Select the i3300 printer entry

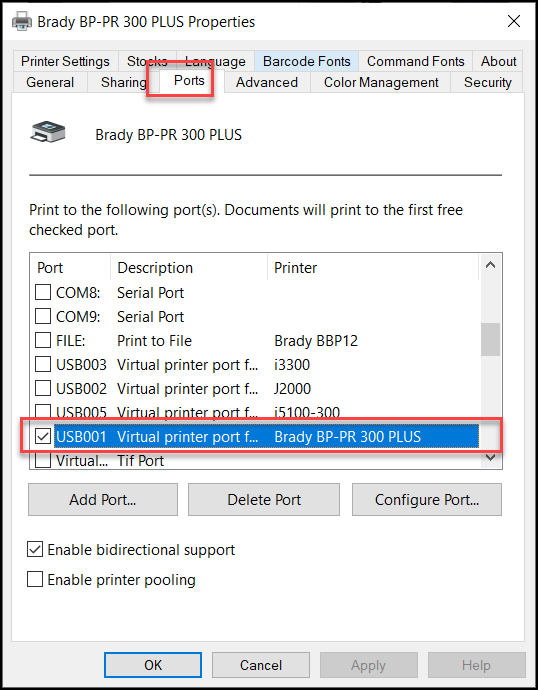pos(292,365)
